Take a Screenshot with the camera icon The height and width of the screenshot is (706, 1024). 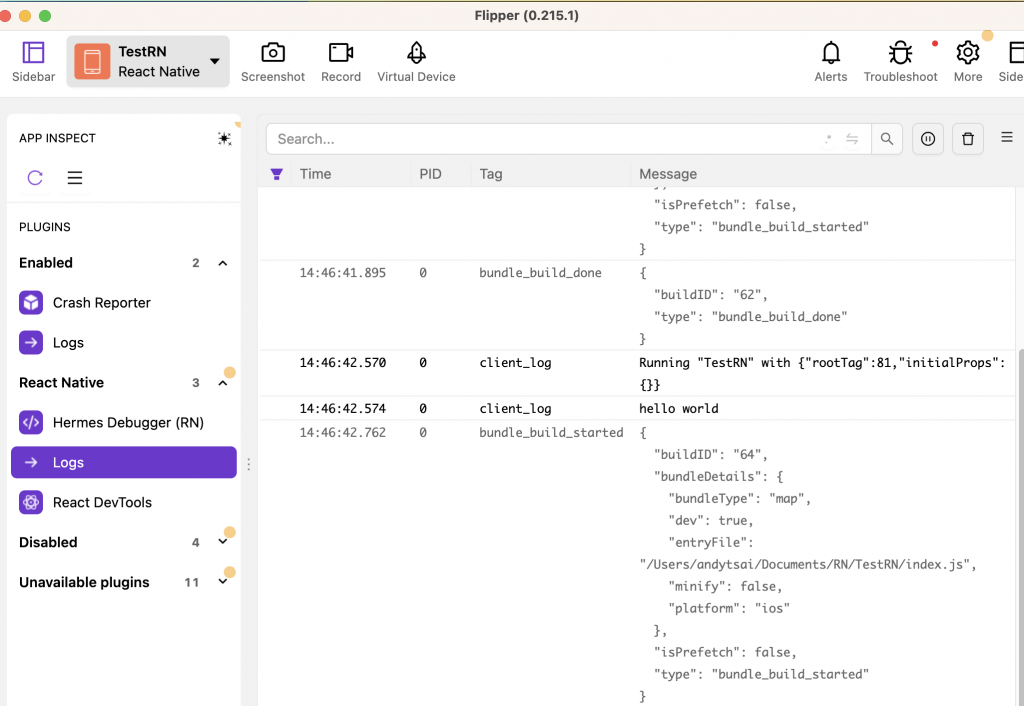(x=272, y=61)
